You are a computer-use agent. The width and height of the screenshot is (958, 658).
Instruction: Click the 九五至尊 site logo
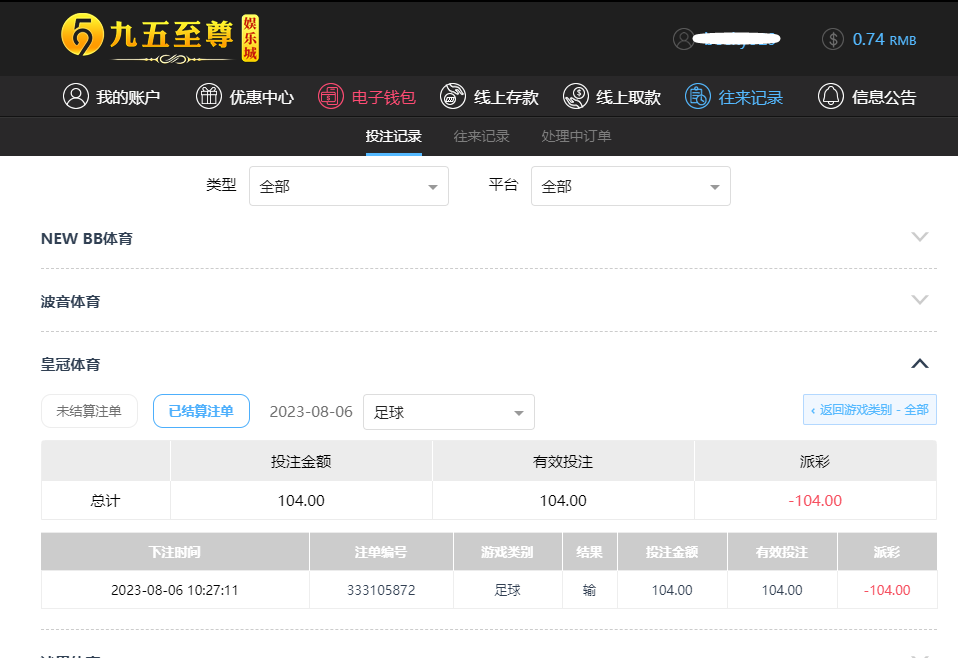(x=160, y=39)
